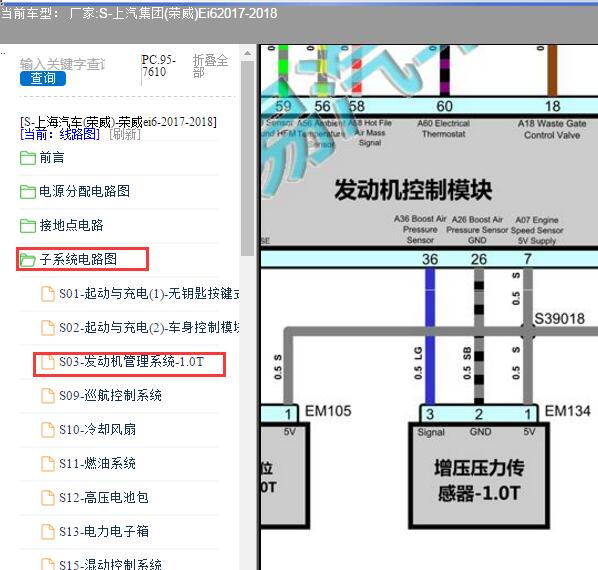The image size is (598, 570).
Task: Click open-folder icon beside 子系统电路图
Action: (x=27, y=260)
